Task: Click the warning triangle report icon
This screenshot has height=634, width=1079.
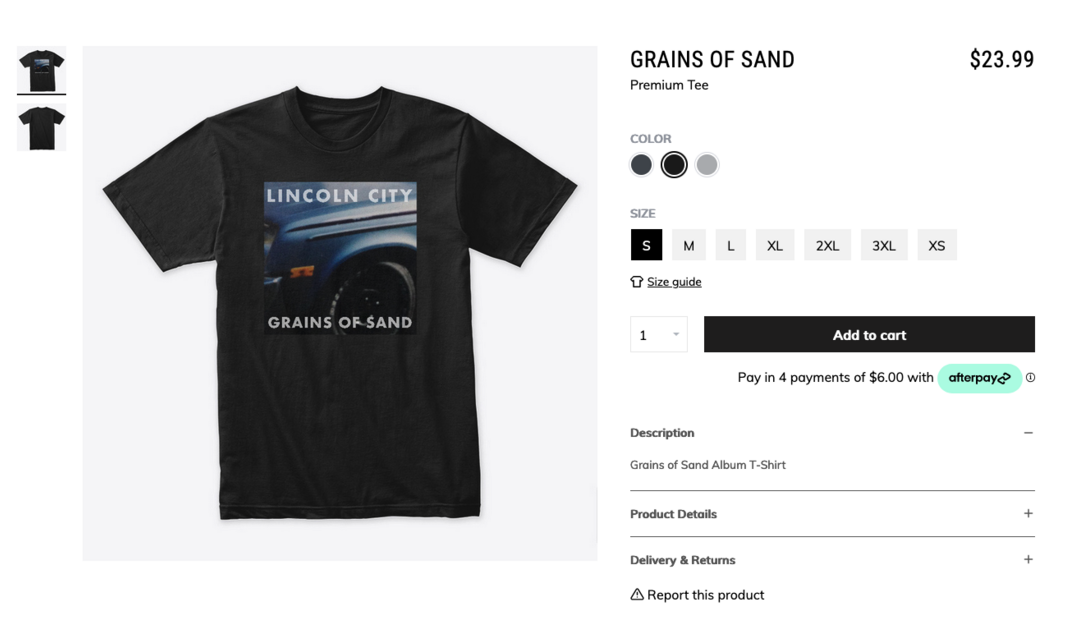Action: point(637,594)
